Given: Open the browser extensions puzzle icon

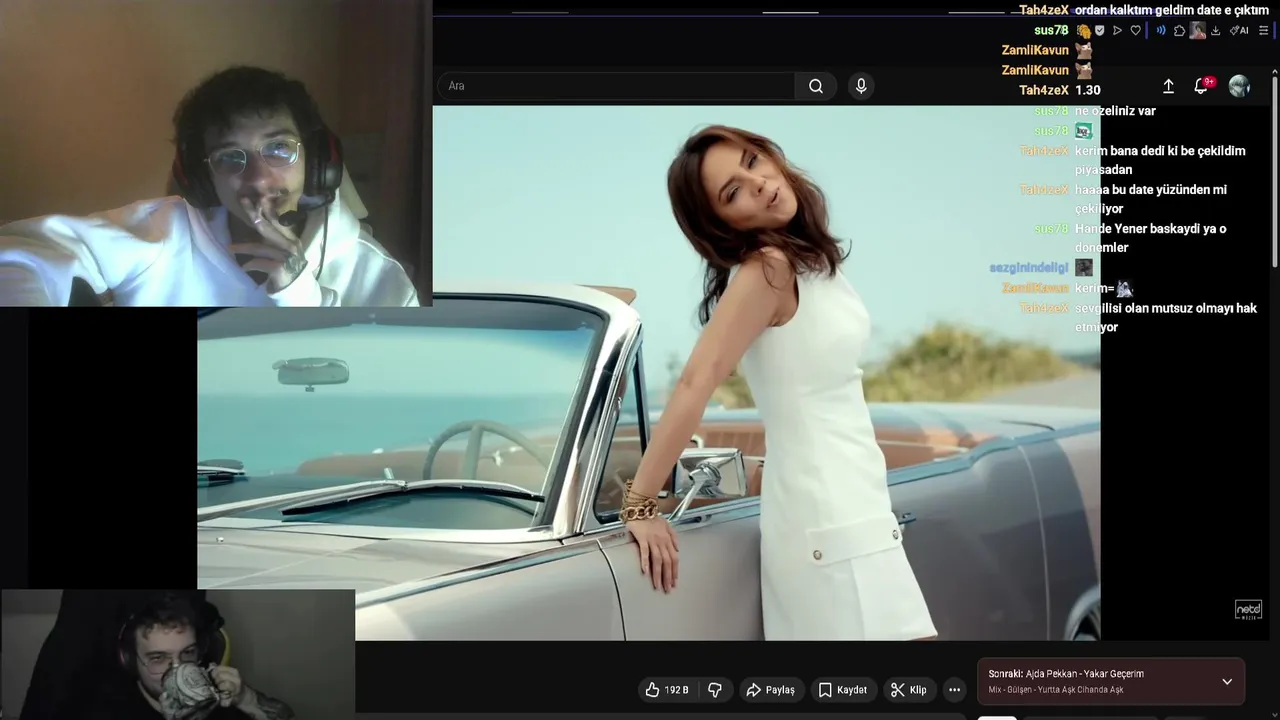Looking at the screenshot, I should (x=1179, y=31).
